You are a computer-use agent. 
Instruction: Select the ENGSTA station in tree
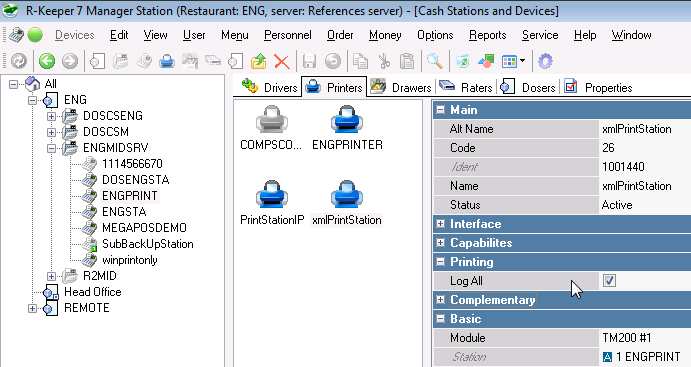pos(124,212)
